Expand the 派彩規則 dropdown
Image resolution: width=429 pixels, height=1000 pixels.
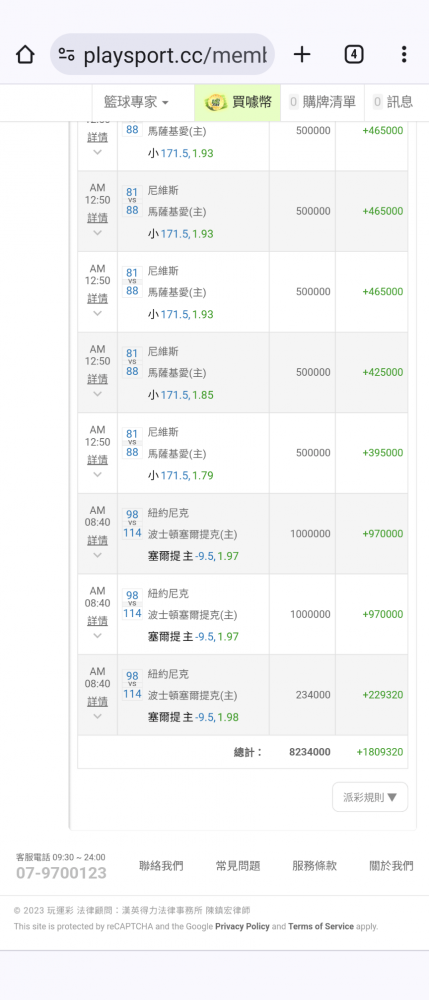370,797
